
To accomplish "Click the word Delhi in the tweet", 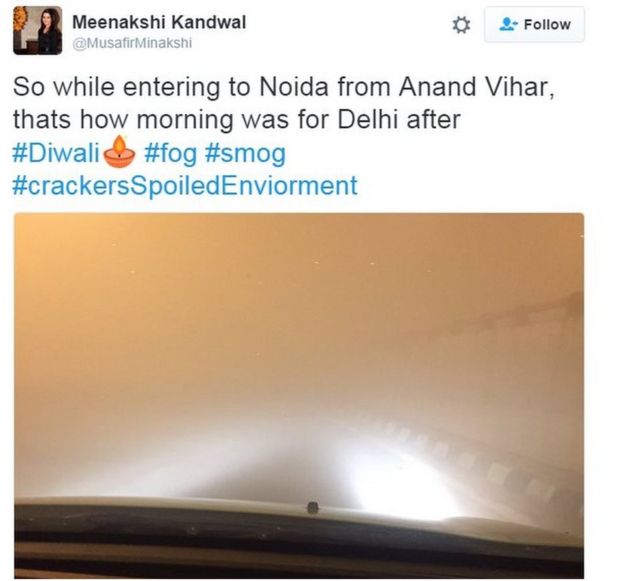I will coord(368,119).
